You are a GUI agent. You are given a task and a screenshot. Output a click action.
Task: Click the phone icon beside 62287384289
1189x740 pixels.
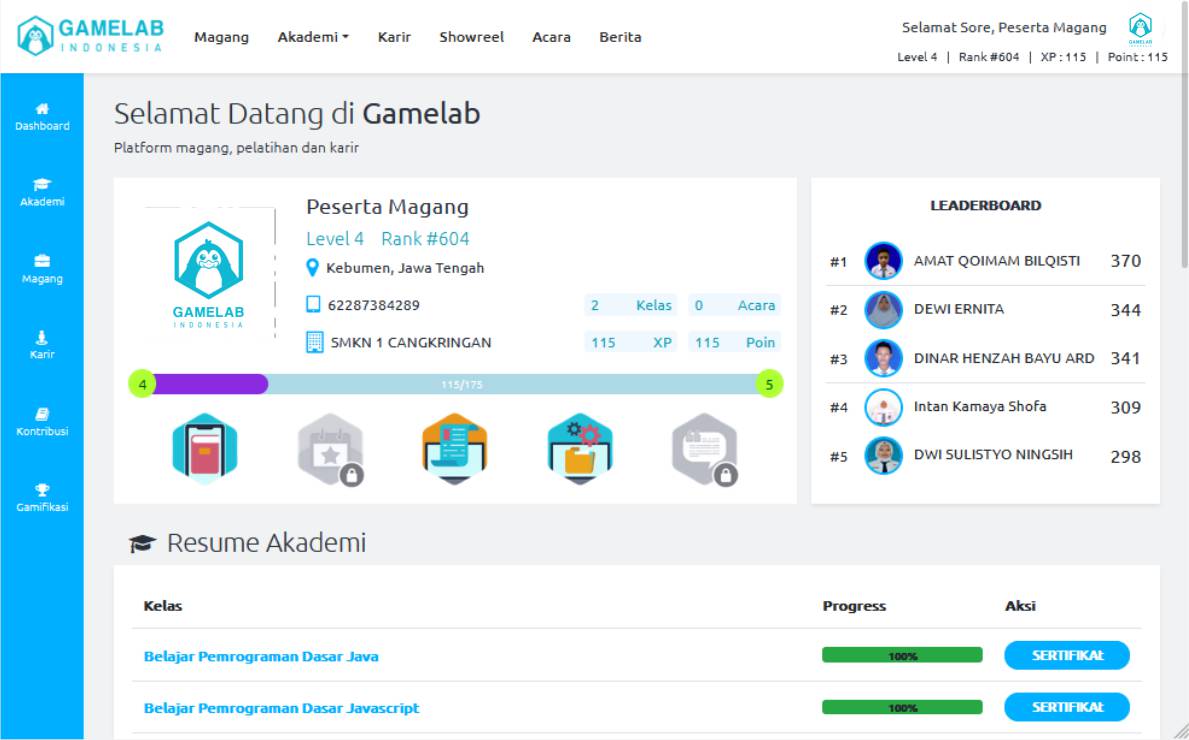[x=313, y=304]
